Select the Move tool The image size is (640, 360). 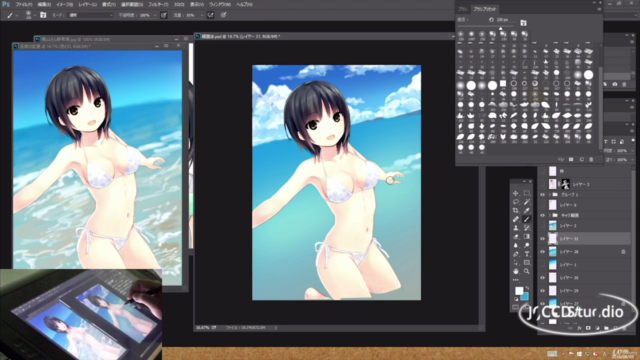tap(516, 193)
